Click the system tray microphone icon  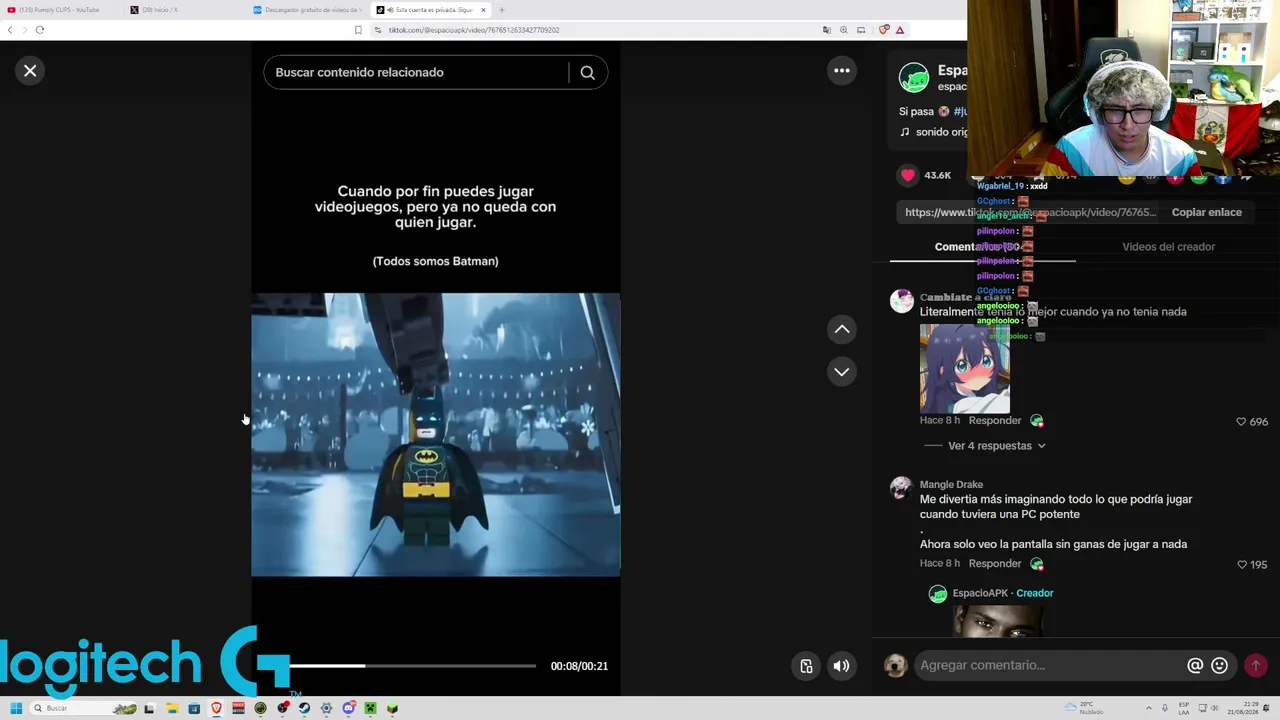click(1164, 708)
